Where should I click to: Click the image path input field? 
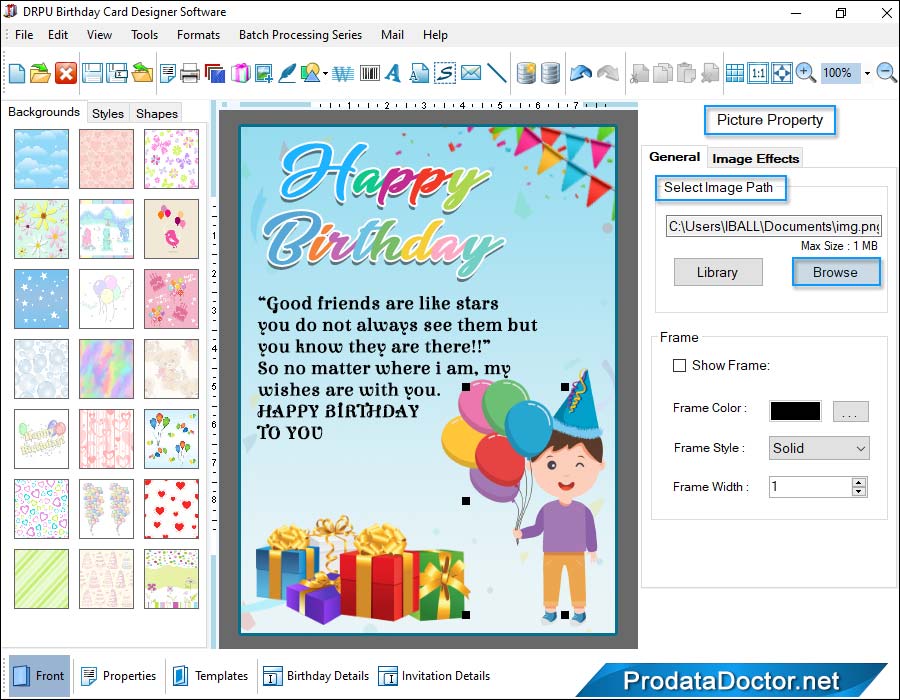pos(773,226)
